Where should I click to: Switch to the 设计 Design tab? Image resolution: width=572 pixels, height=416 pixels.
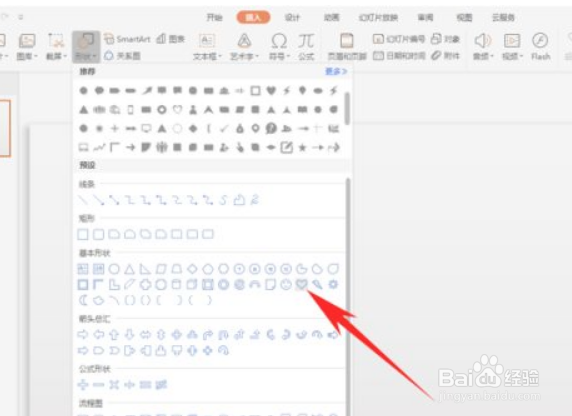click(x=292, y=17)
